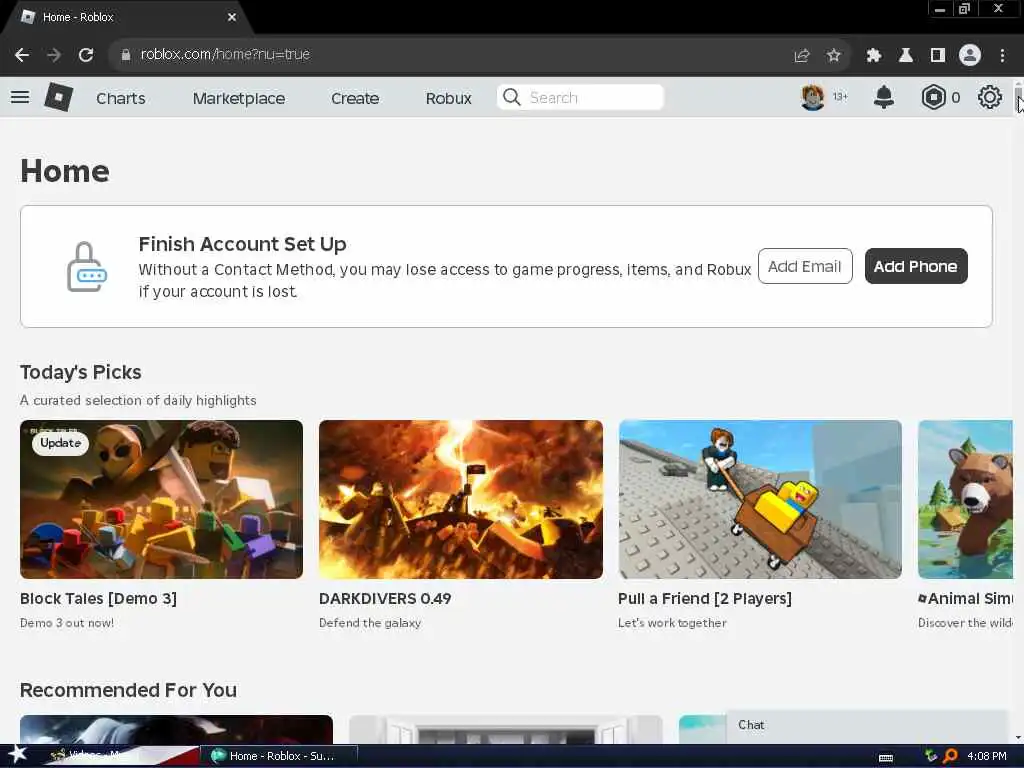Reload the page
The image size is (1024, 768).
[x=86, y=55]
